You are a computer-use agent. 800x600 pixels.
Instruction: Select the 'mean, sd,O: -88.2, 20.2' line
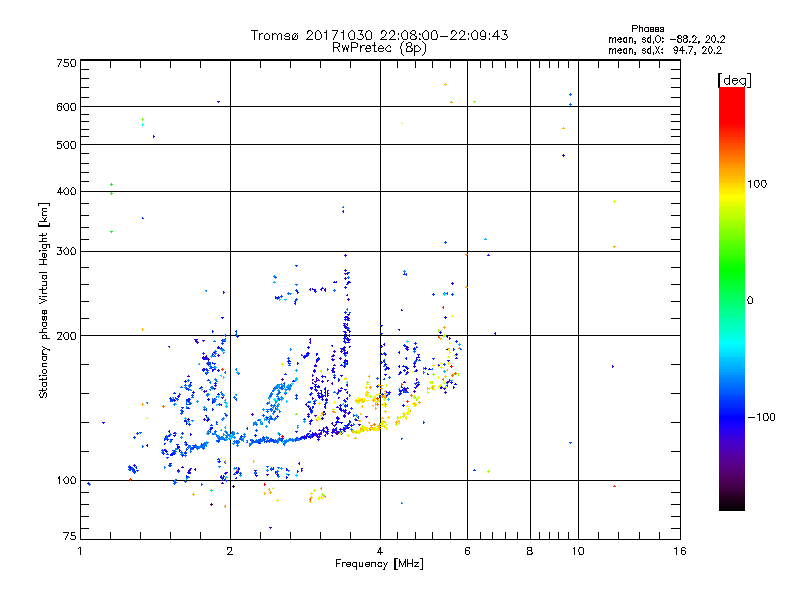point(666,39)
